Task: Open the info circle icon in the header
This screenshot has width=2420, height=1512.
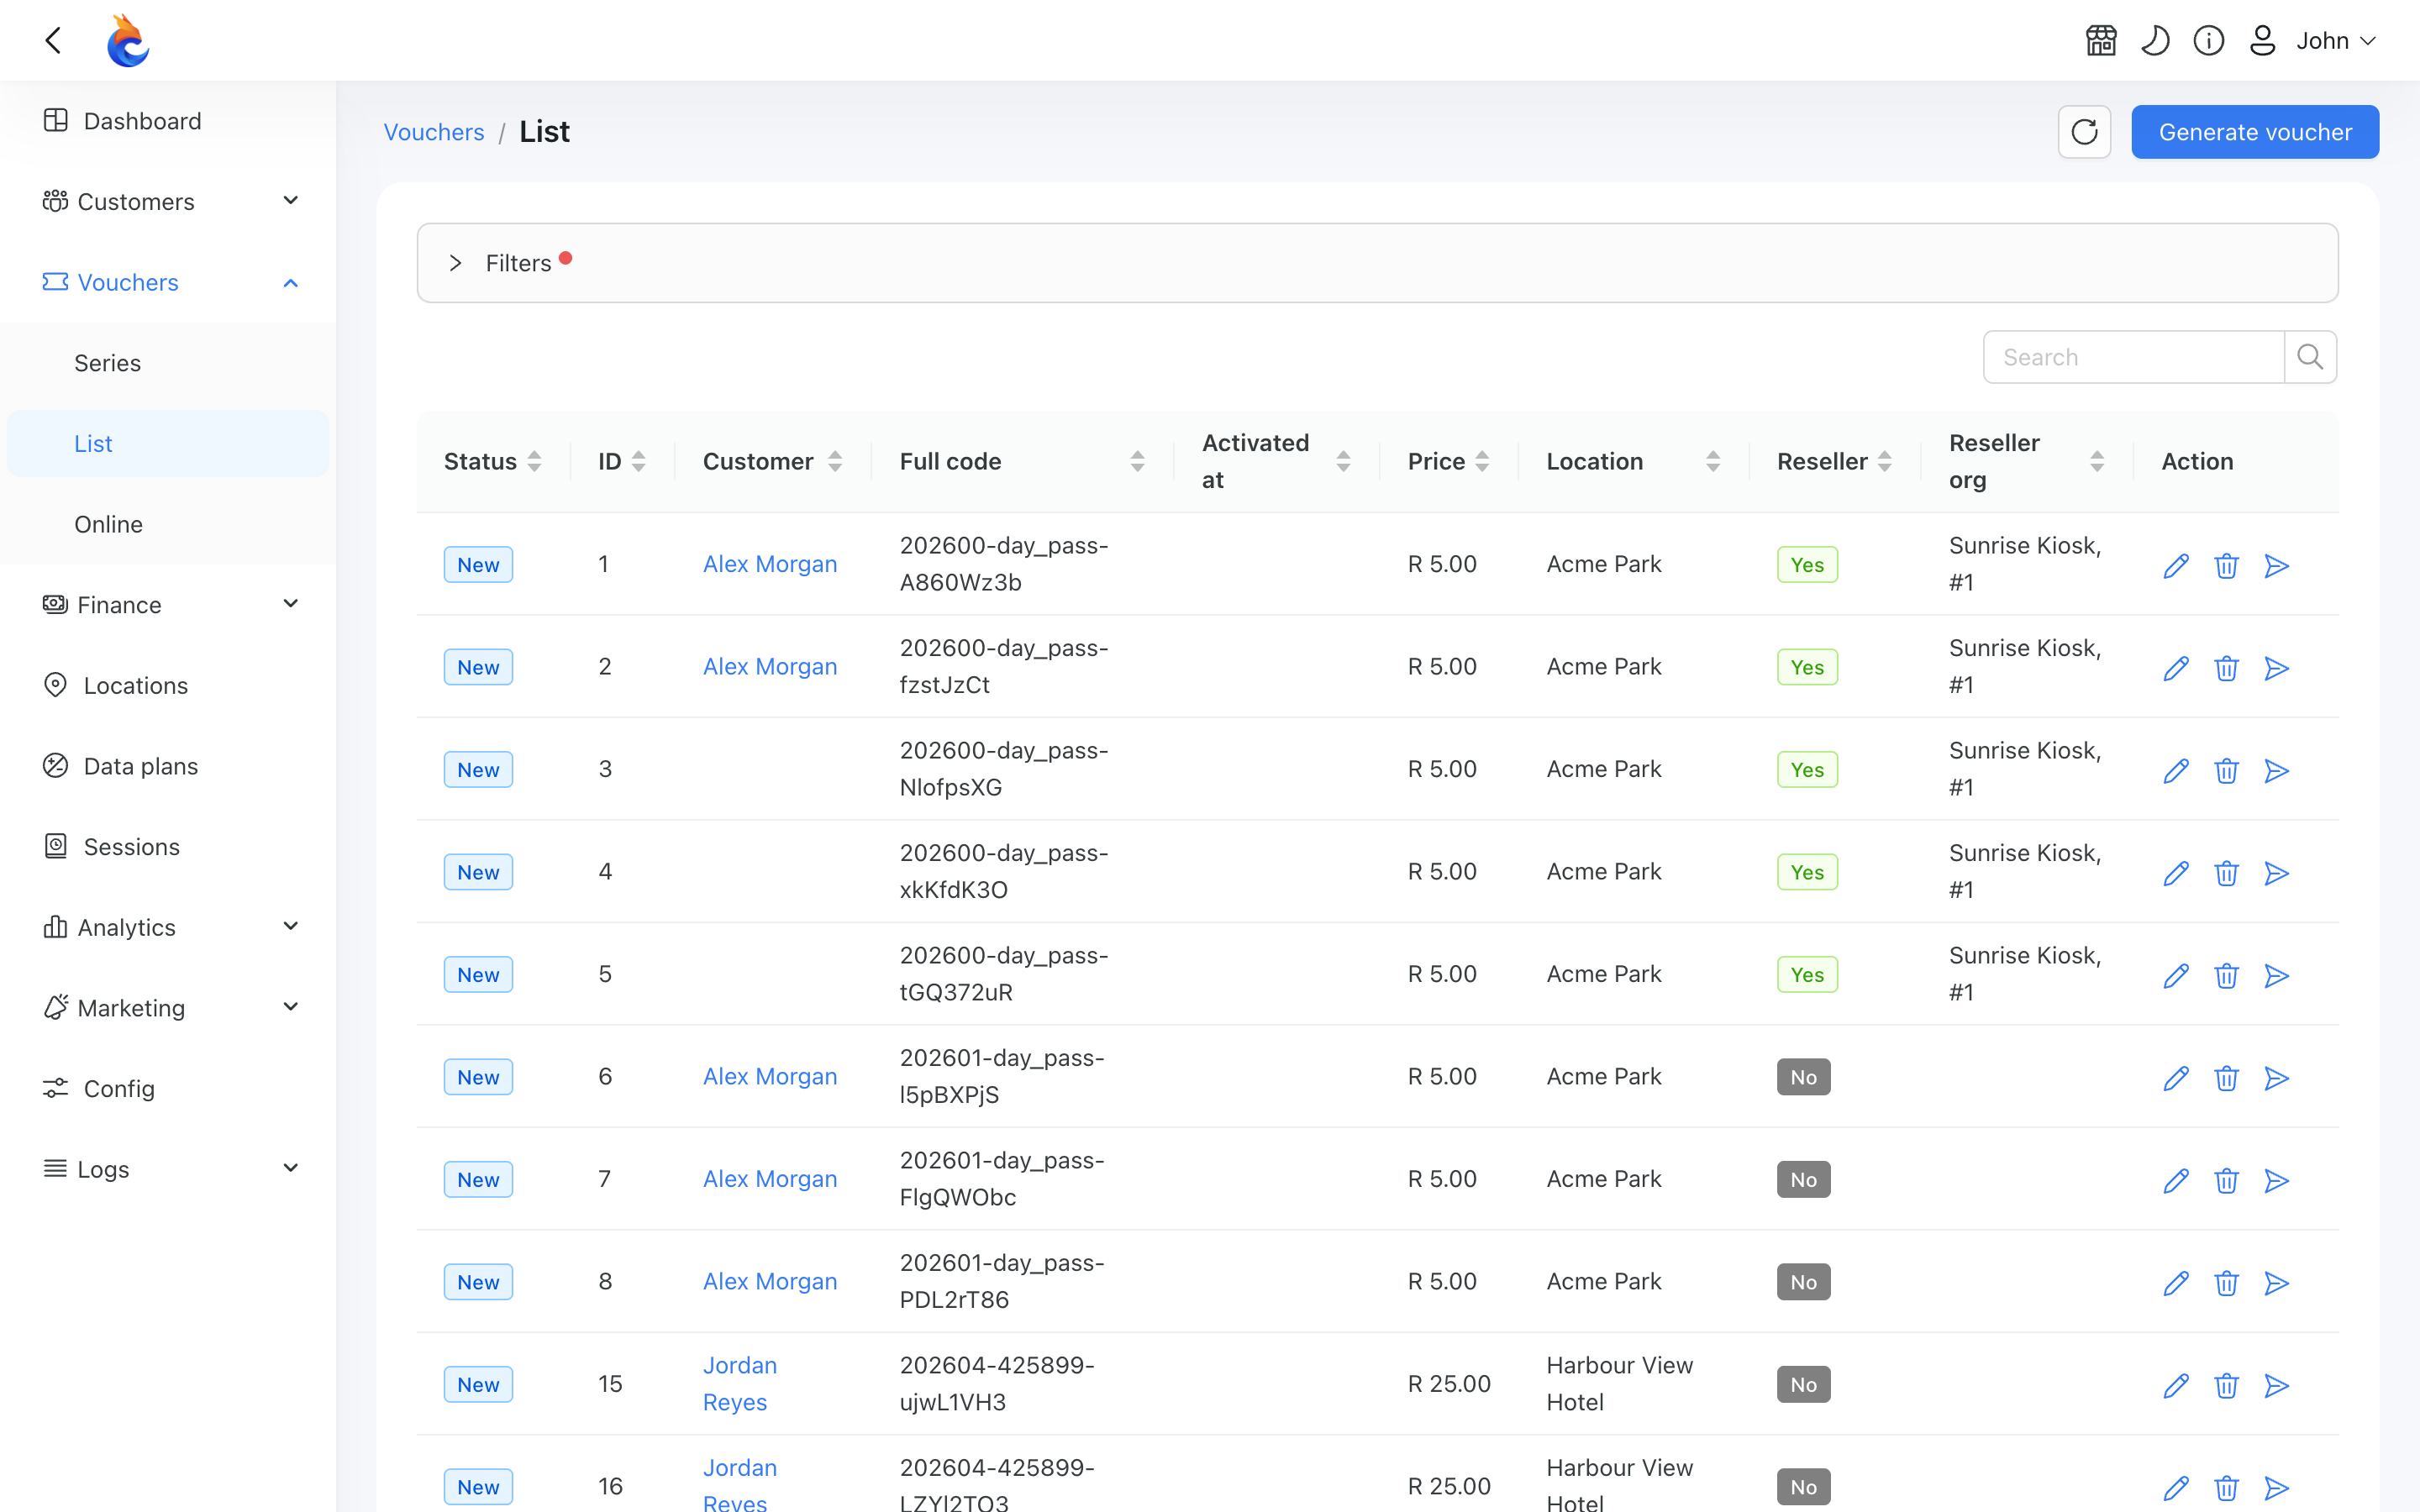Action: click(x=2208, y=41)
